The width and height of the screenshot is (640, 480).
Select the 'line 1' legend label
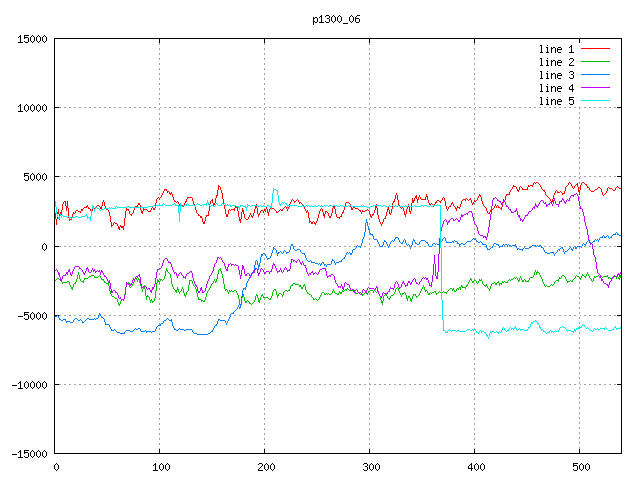(x=557, y=49)
